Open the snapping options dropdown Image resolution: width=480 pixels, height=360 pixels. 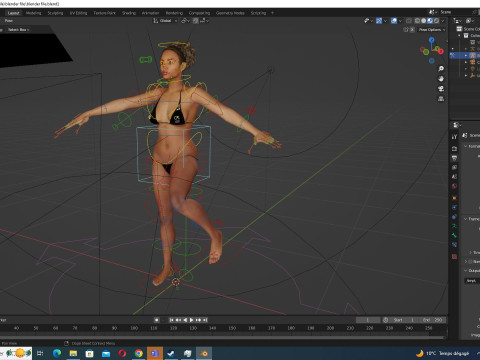204,21
